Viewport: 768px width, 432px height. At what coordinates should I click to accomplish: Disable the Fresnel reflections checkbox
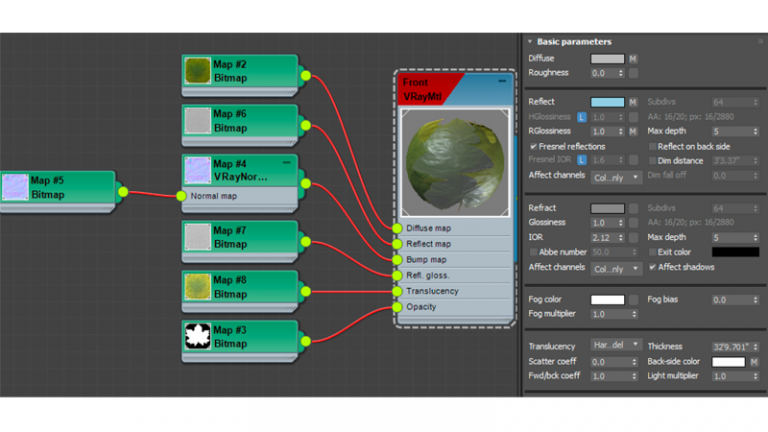[533, 146]
